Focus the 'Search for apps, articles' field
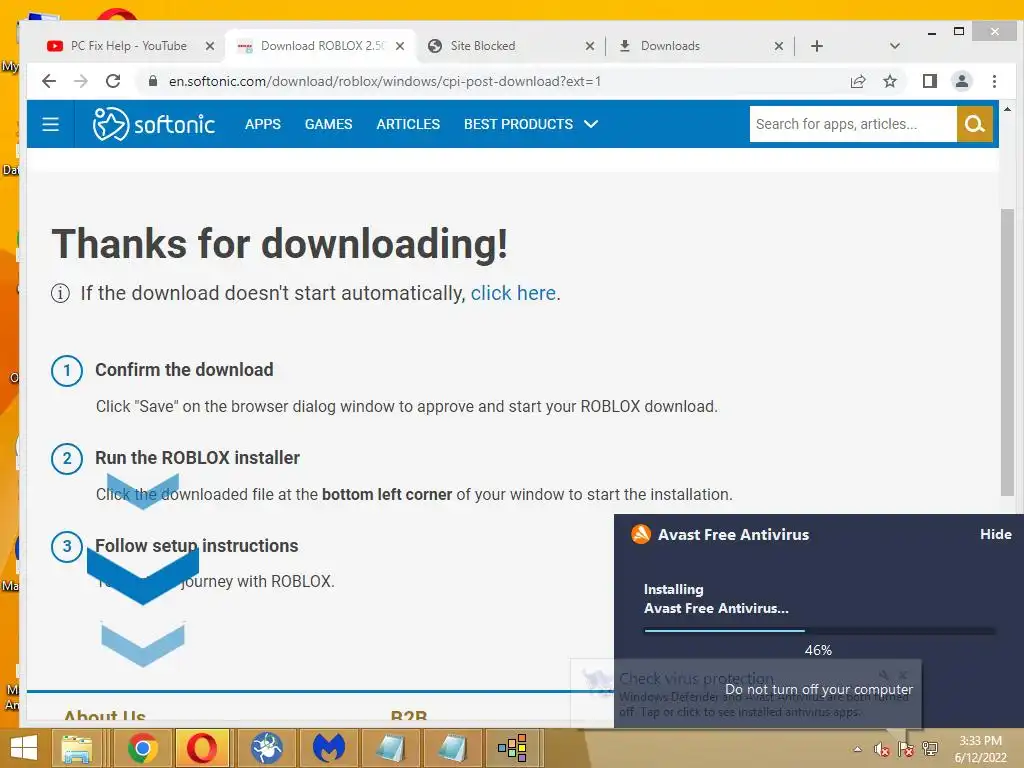1024x768 pixels. click(x=853, y=124)
